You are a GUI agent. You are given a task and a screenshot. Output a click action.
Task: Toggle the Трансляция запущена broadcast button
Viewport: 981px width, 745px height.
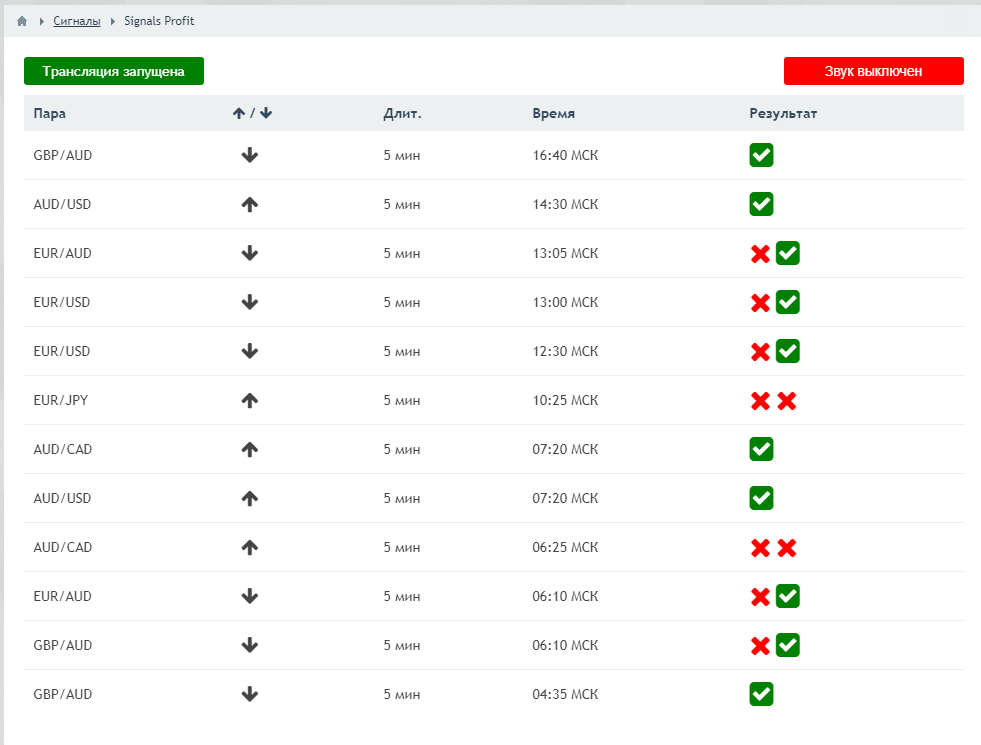click(114, 71)
